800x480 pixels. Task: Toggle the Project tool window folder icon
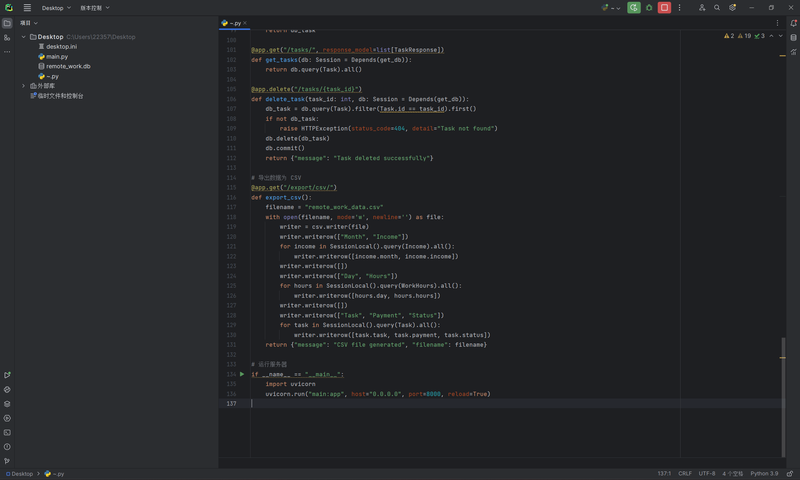tap(7, 22)
